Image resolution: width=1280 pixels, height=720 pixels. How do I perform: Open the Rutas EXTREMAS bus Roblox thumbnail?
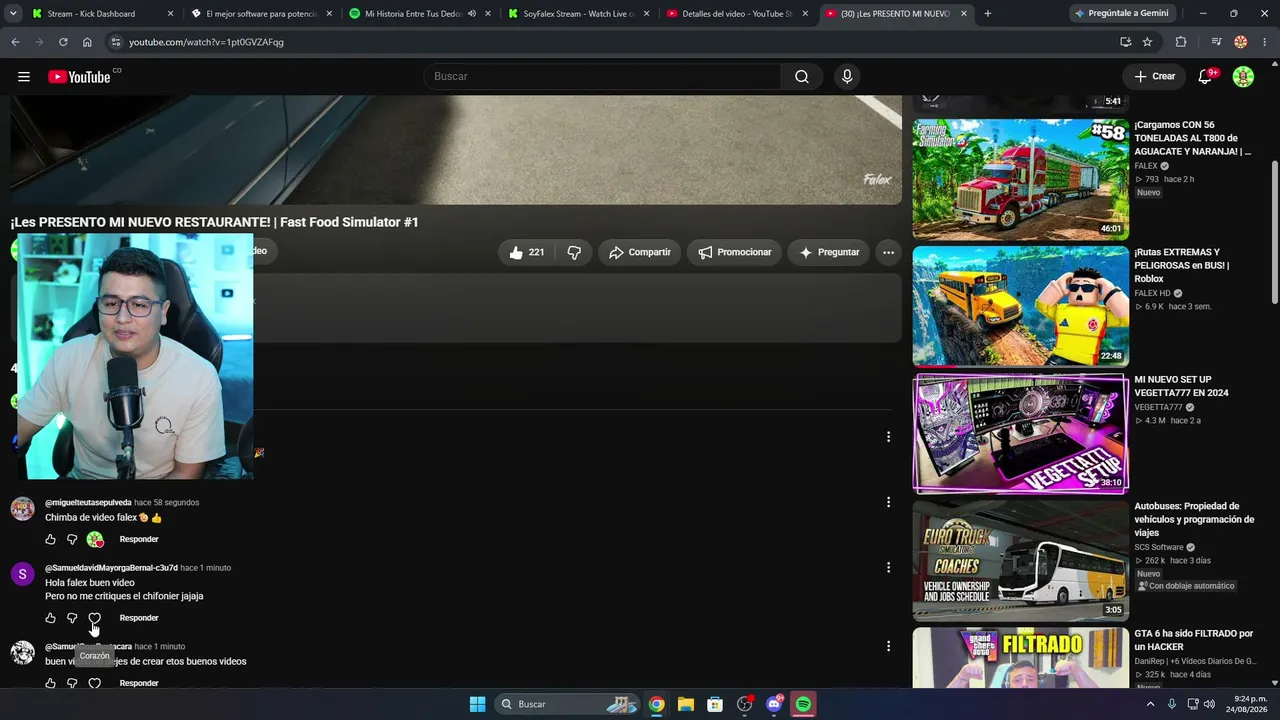(x=1020, y=306)
